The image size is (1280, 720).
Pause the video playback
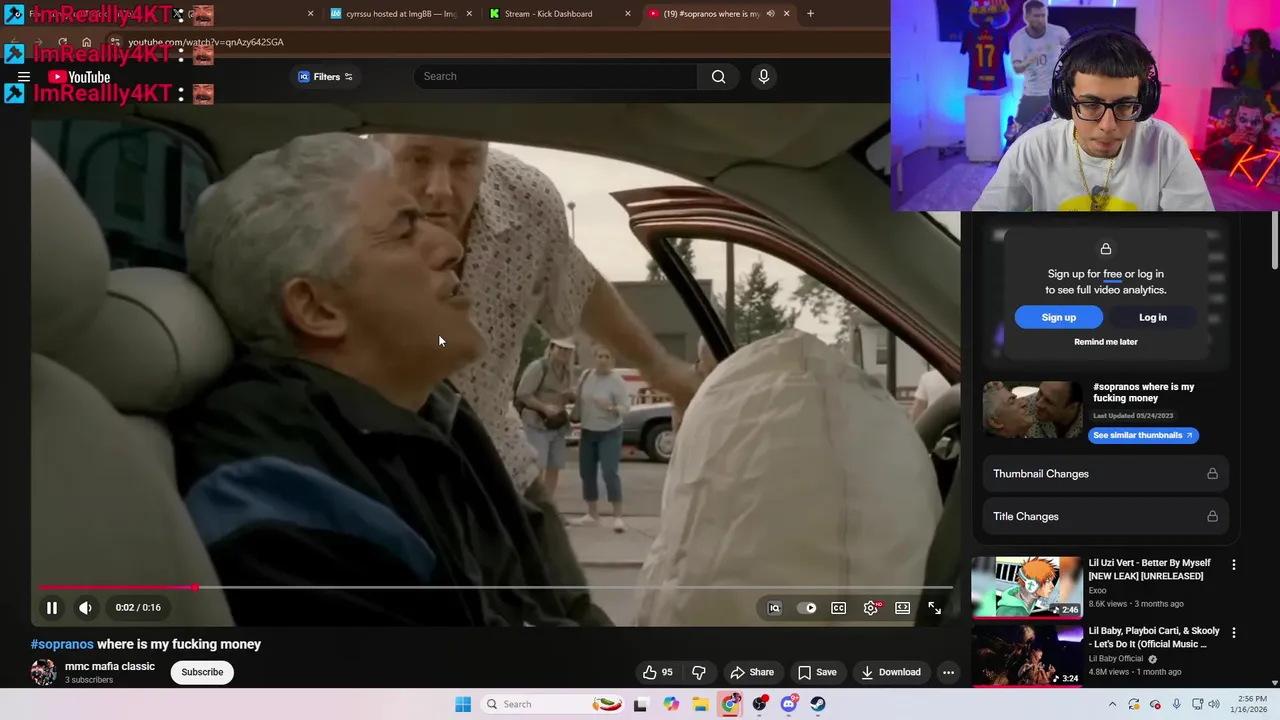coord(52,607)
